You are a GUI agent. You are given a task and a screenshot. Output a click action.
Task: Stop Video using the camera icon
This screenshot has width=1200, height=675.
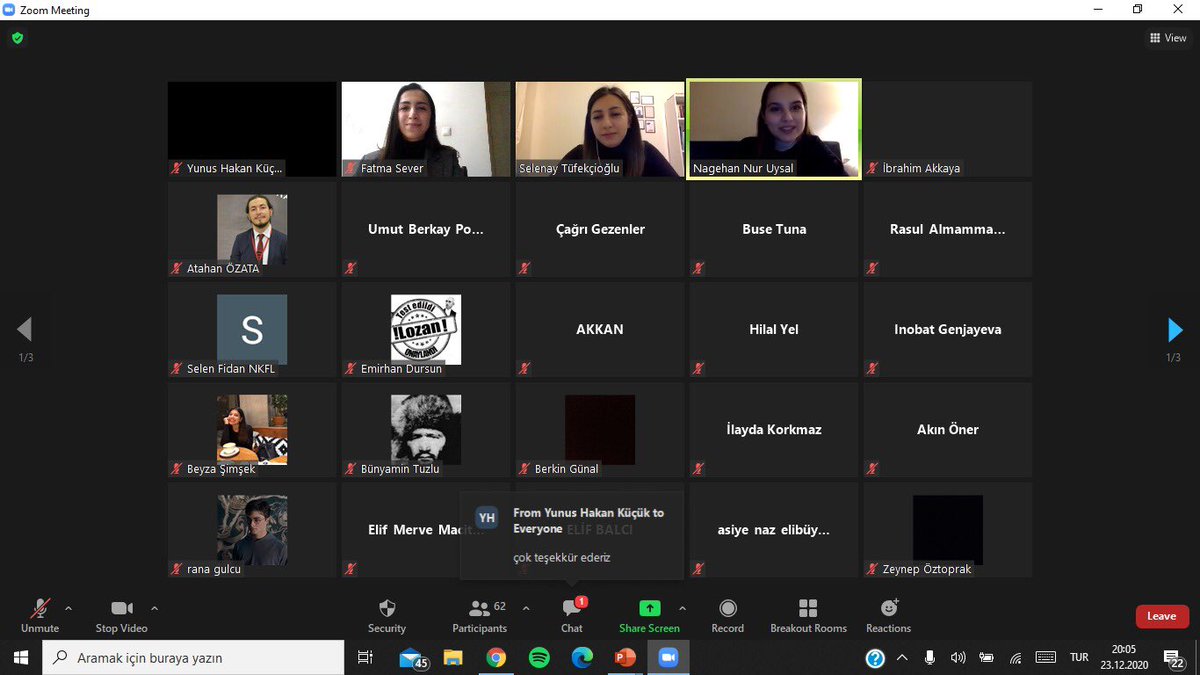pos(121,614)
